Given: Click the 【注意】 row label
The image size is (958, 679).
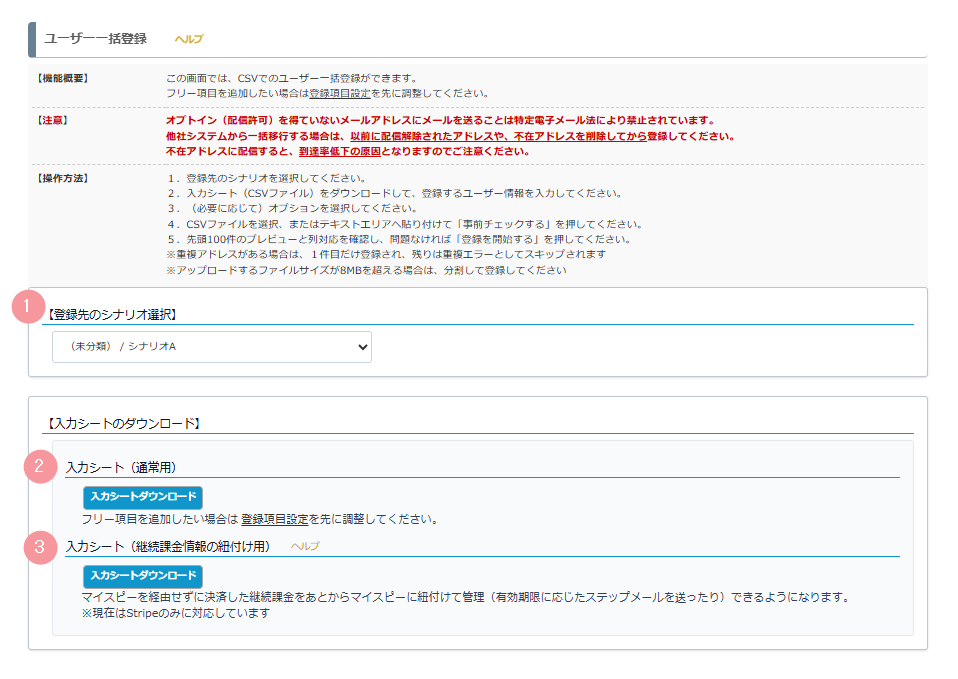Looking at the screenshot, I should 52,120.
